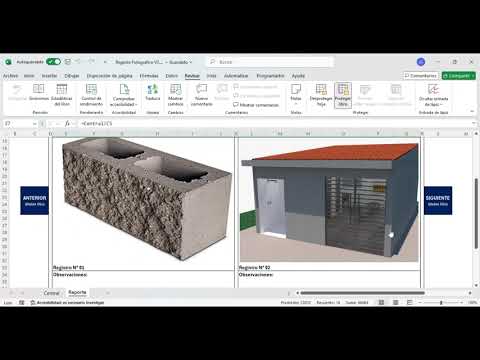Click the Accesibilidad status bar message
The height and width of the screenshot is (360, 480).
click(x=67, y=303)
